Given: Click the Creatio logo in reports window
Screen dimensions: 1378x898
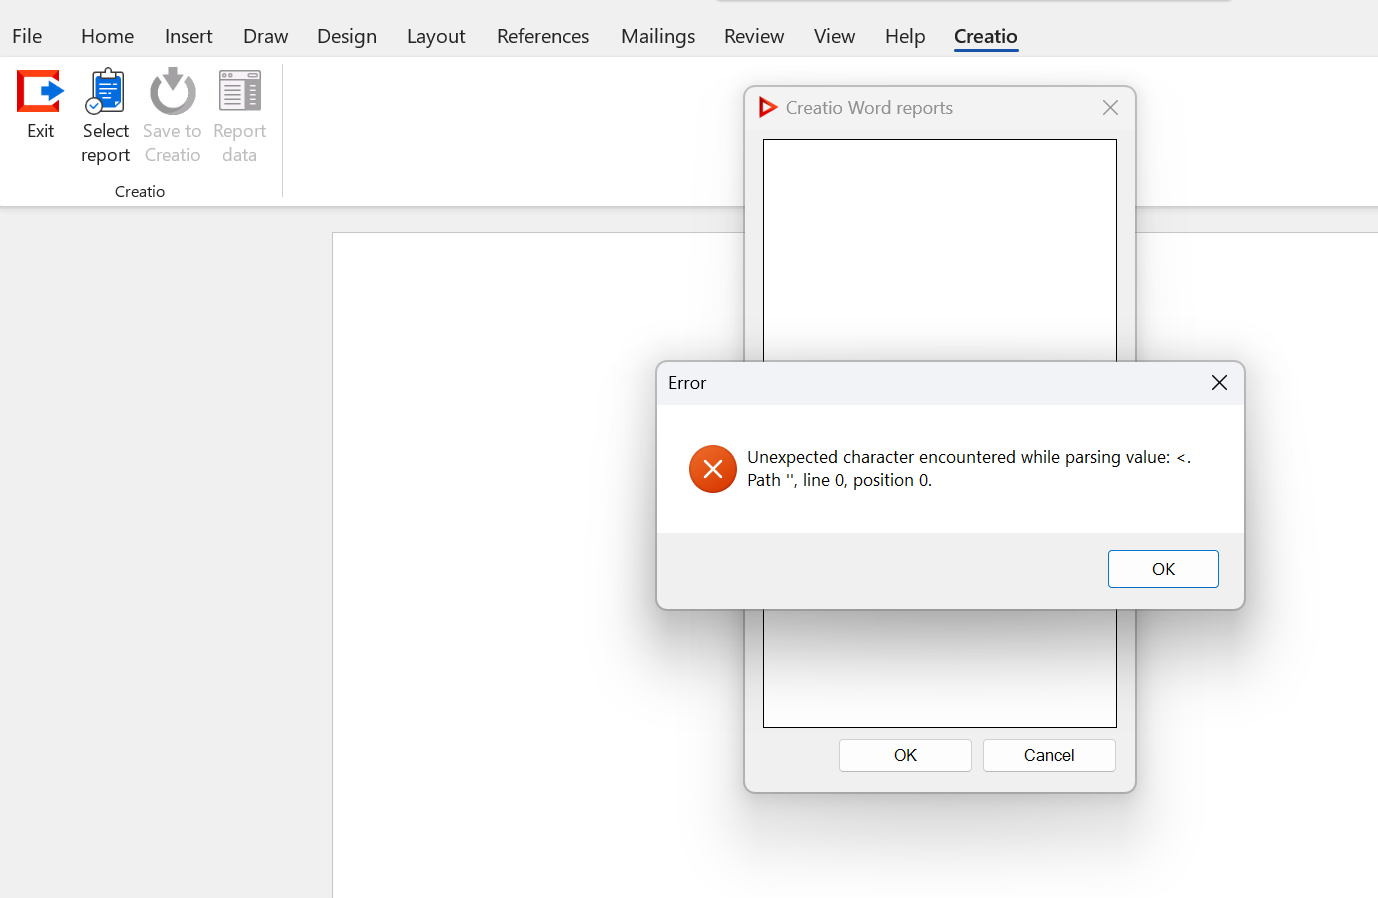Looking at the screenshot, I should 768,107.
